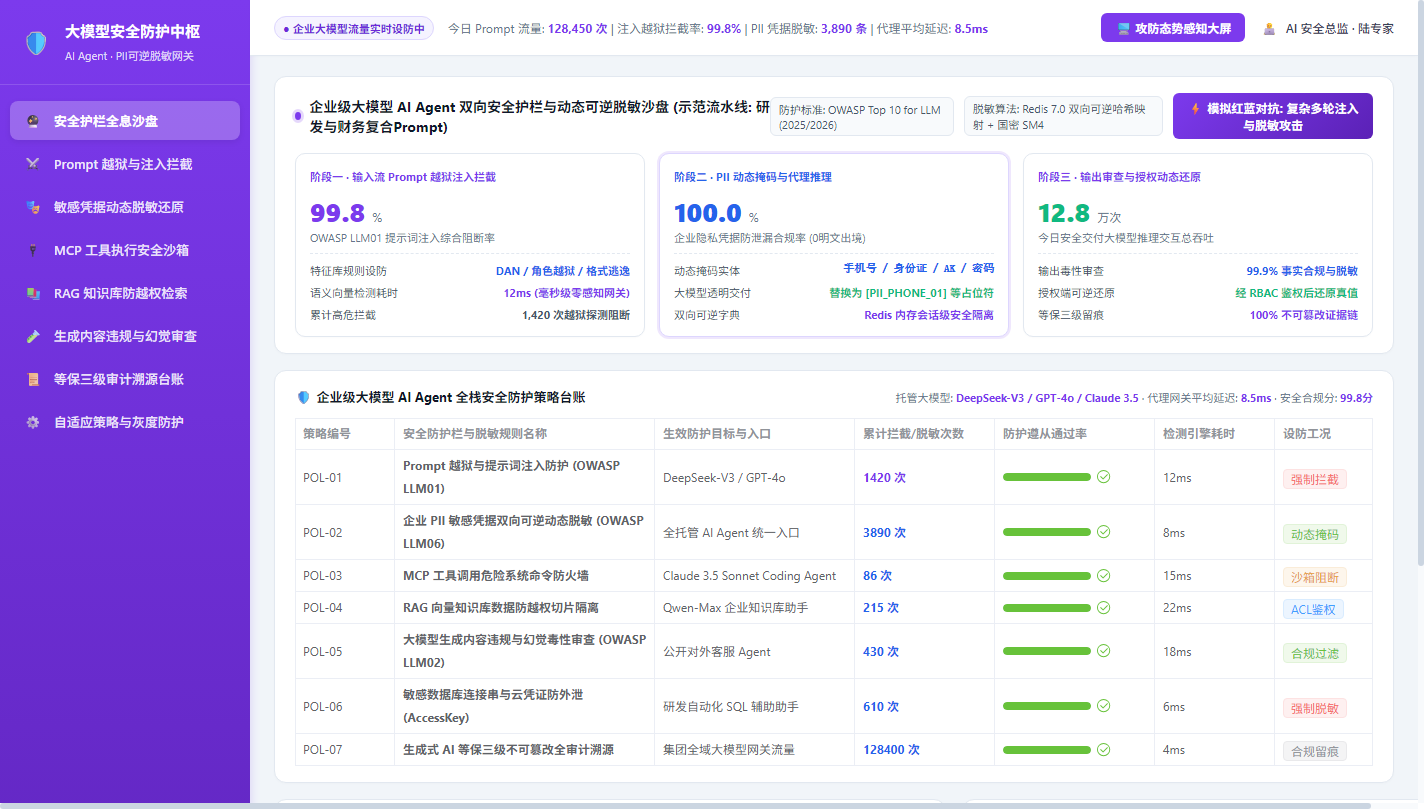Click the shield icon beside 全栈安全防护策略台账
The image size is (1424, 809).
pyautogui.click(x=304, y=397)
